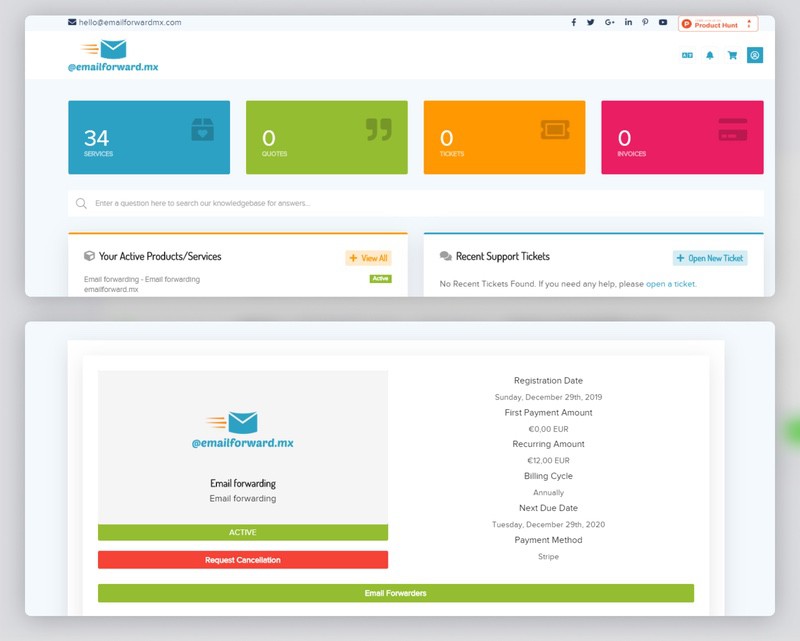Click the 'Email forwarding' product title in the details card
The image size is (800, 641).
[243, 483]
